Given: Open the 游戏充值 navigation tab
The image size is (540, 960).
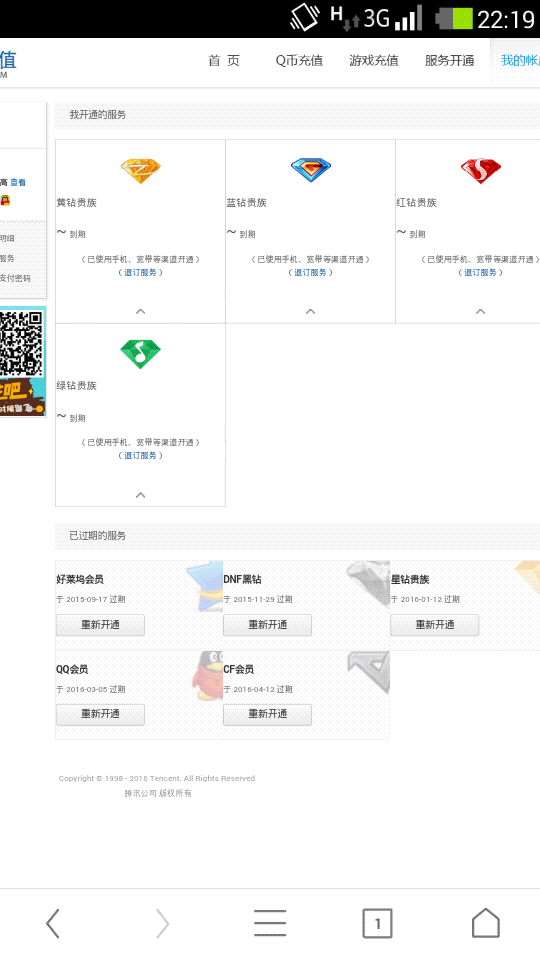Looking at the screenshot, I should point(373,61).
